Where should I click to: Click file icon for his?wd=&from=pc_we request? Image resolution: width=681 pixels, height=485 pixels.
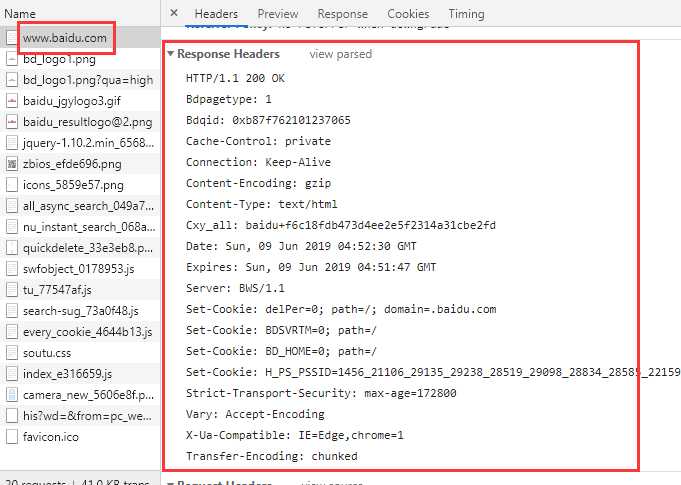point(12,416)
